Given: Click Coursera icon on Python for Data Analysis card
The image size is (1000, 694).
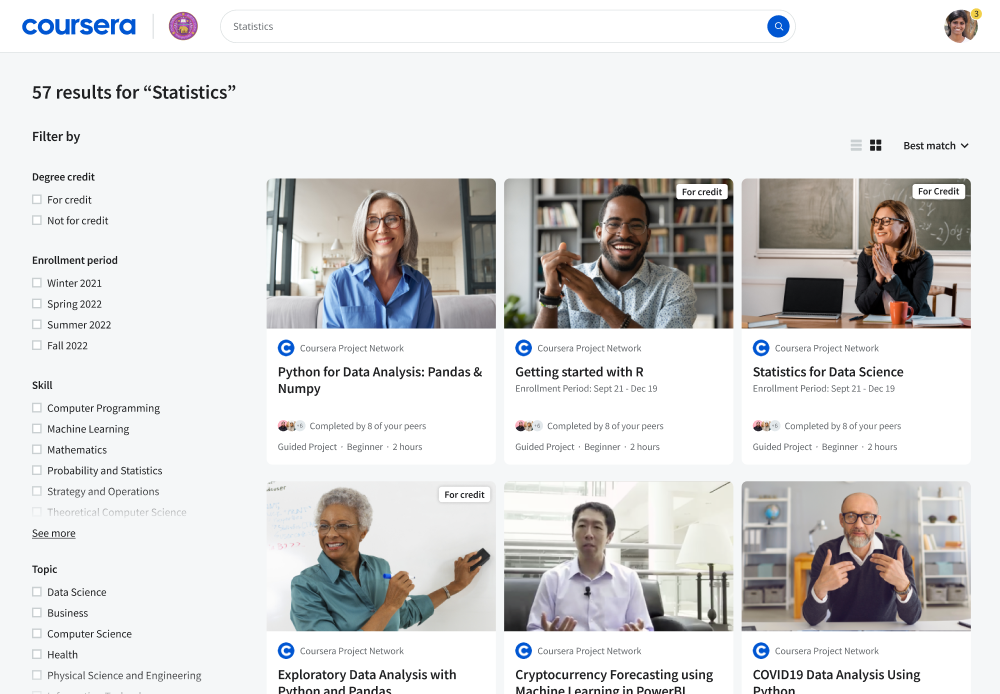Looking at the screenshot, I should click(x=286, y=348).
